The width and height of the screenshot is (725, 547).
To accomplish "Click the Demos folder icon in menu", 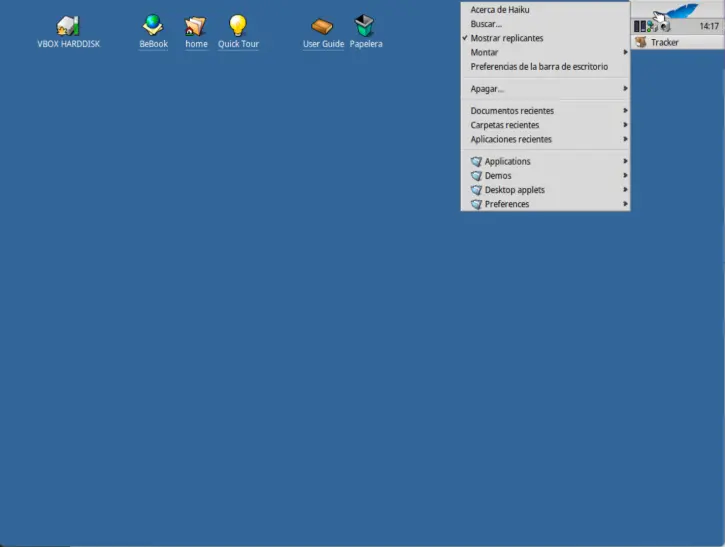I will point(476,176).
